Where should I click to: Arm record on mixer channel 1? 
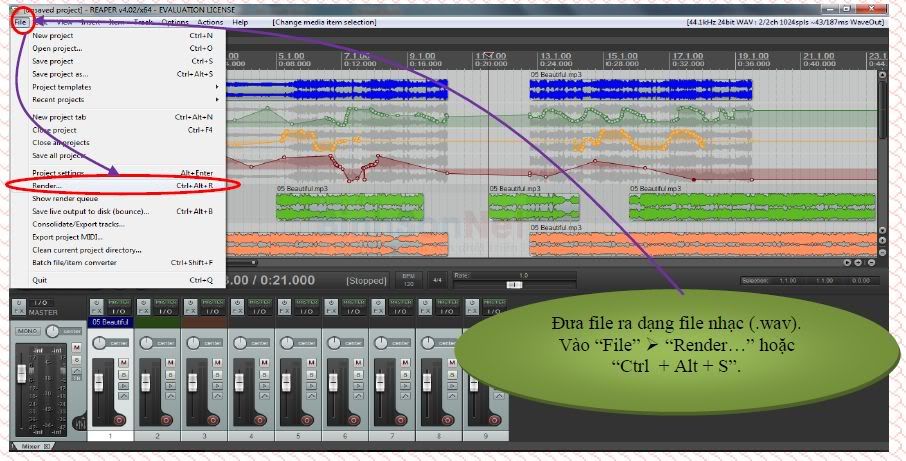[x=119, y=420]
